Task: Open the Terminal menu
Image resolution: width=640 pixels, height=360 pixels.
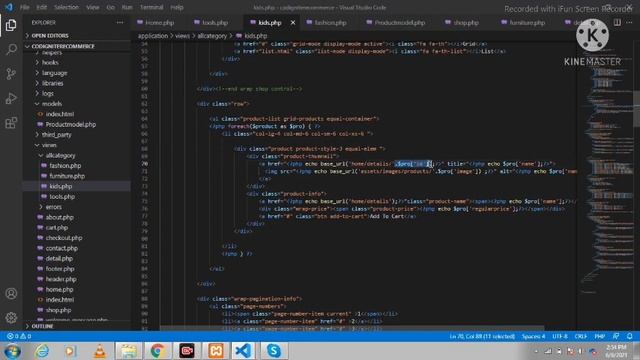Action: click(x=151, y=7)
